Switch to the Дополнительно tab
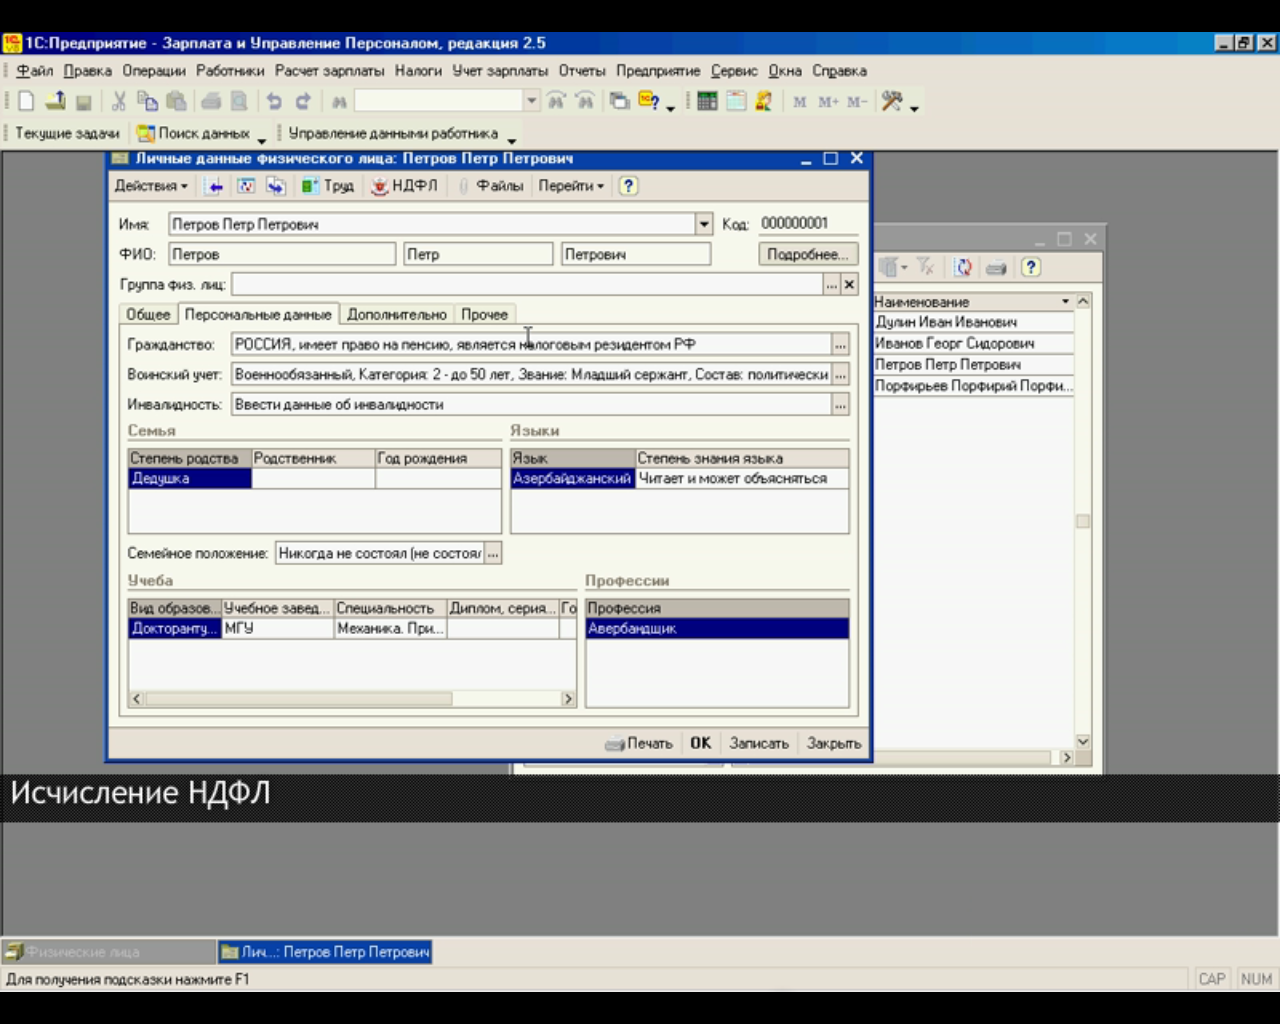 (x=397, y=314)
